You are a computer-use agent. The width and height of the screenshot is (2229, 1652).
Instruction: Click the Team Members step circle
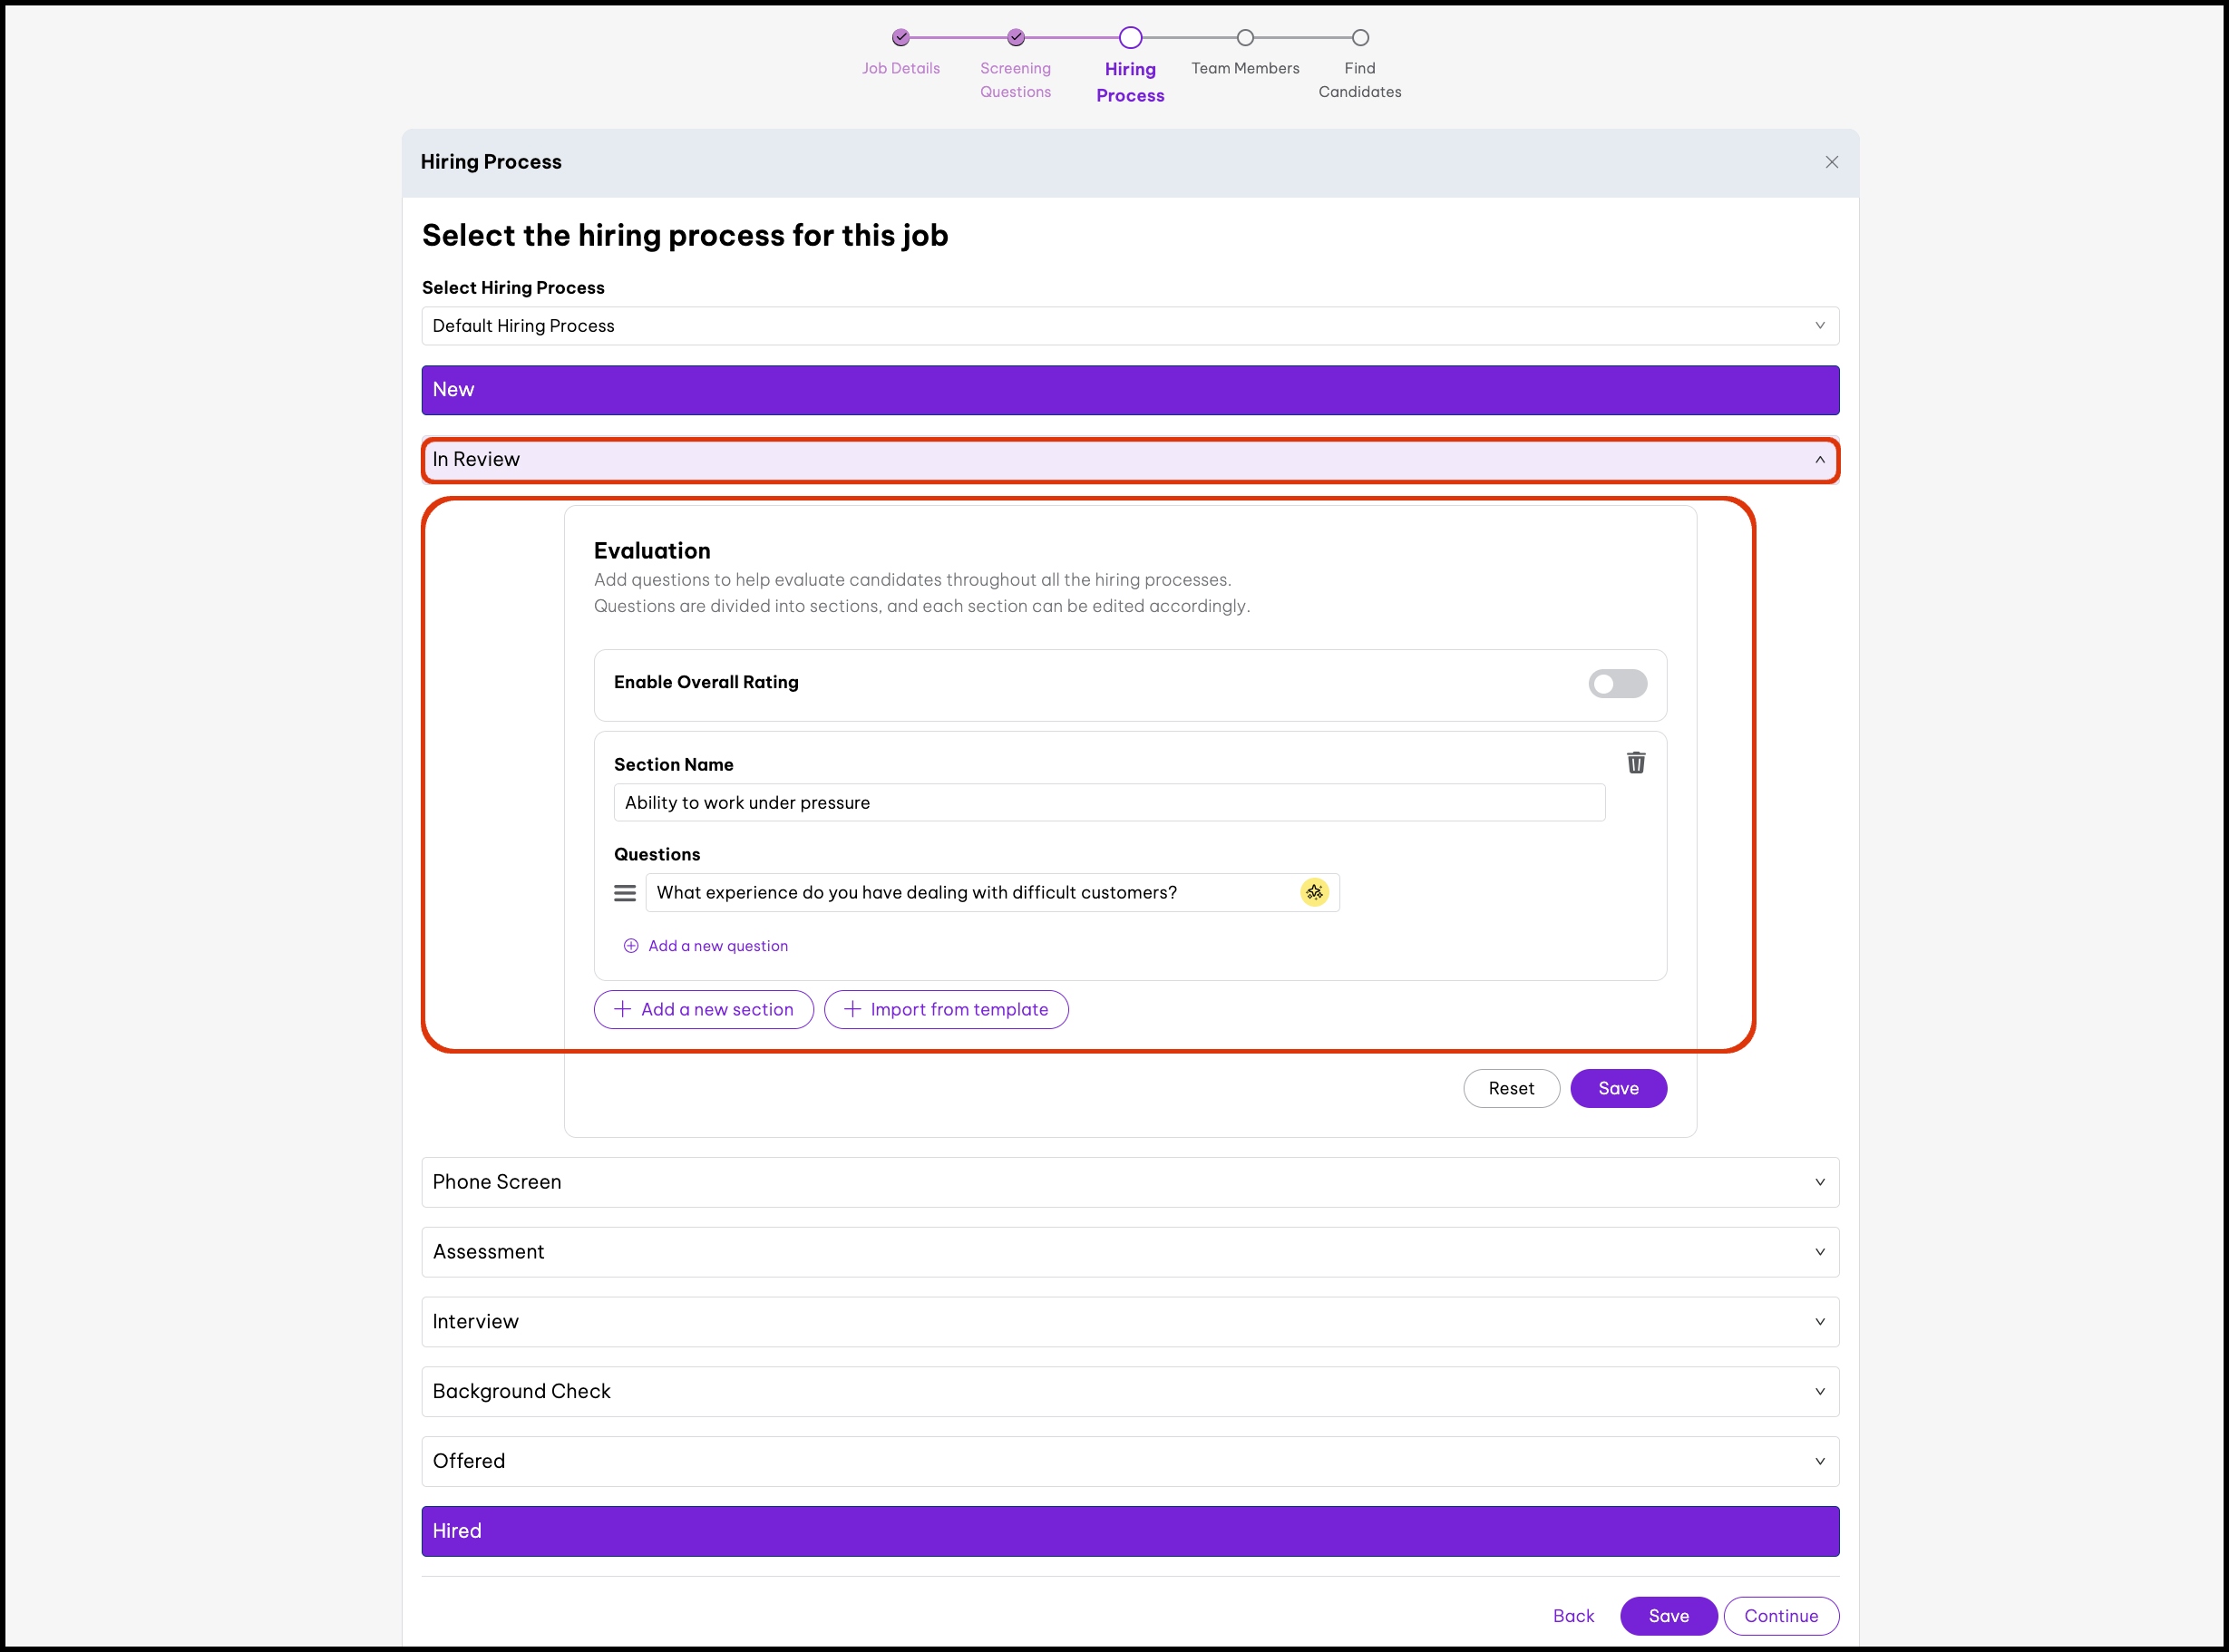[x=1244, y=38]
